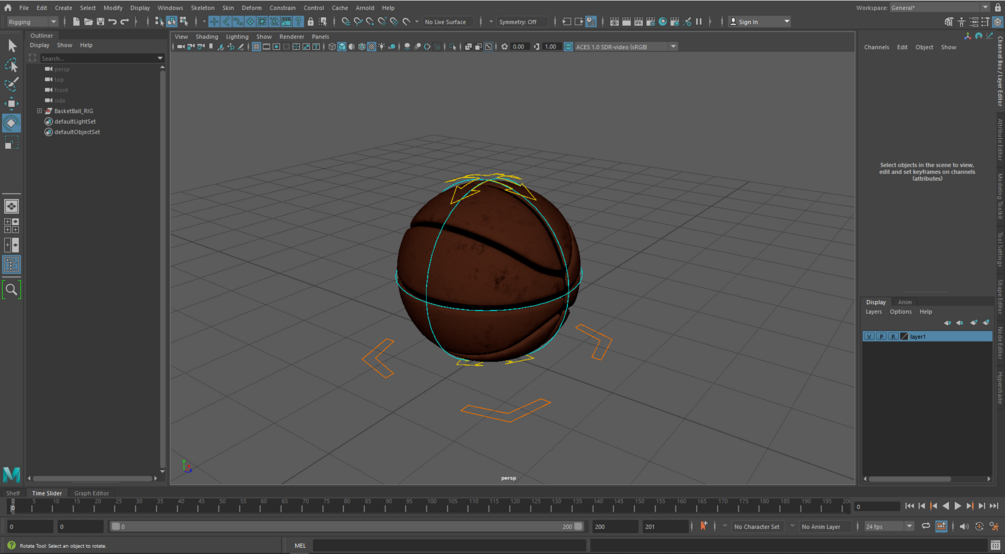The width and height of the screenshot is (1005, 554).
Task: Open the ACES color transform dropdown
Action: click(626, 47)
